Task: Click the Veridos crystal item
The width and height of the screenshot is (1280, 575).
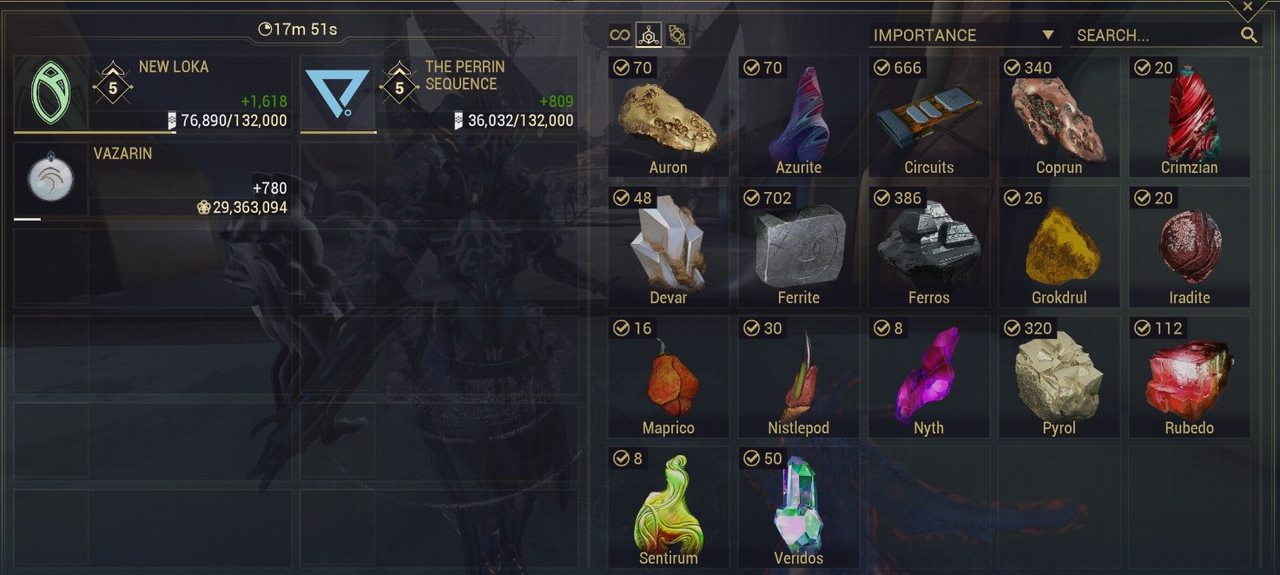Action: tap(798, 507)
